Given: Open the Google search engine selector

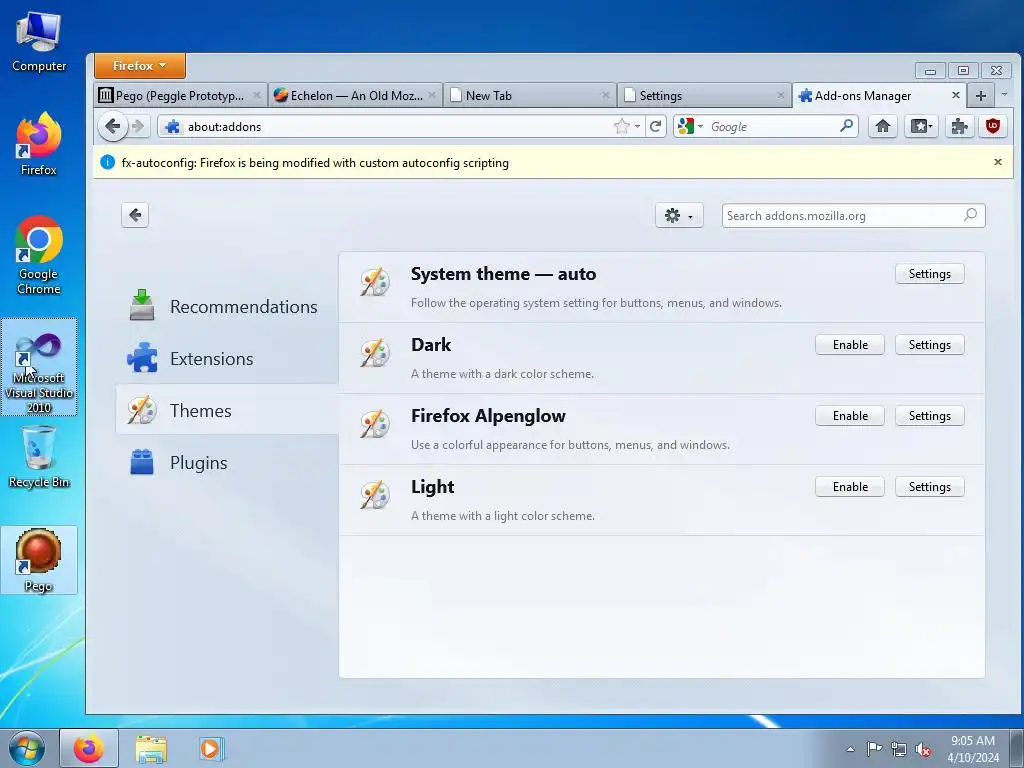Looking at the screenshot, I should (x=690, y=126).
